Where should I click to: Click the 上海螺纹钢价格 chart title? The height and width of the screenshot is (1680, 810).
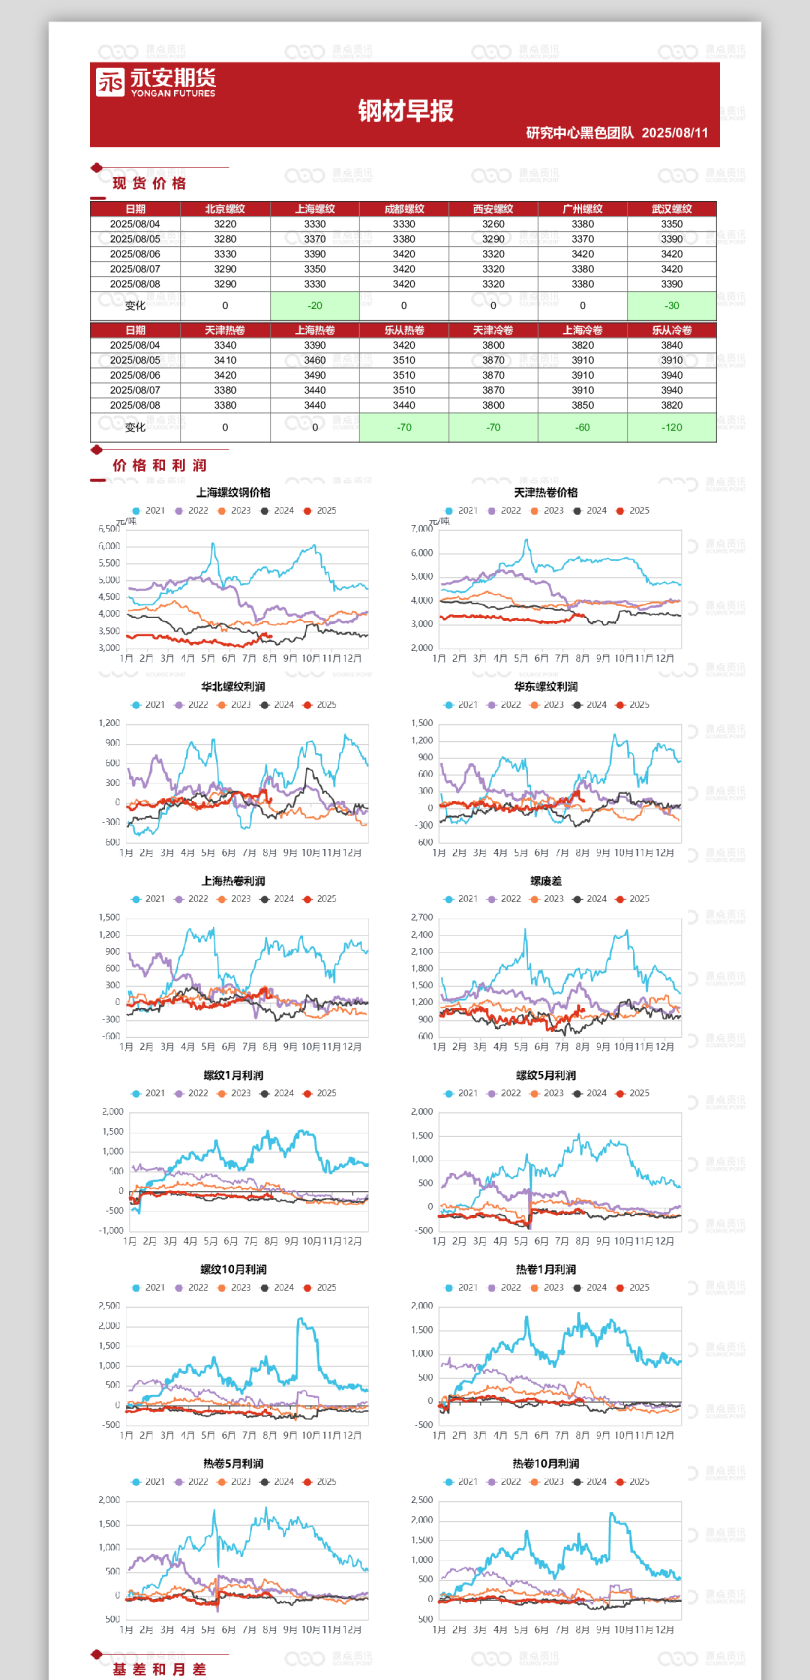tap(233, 492)
